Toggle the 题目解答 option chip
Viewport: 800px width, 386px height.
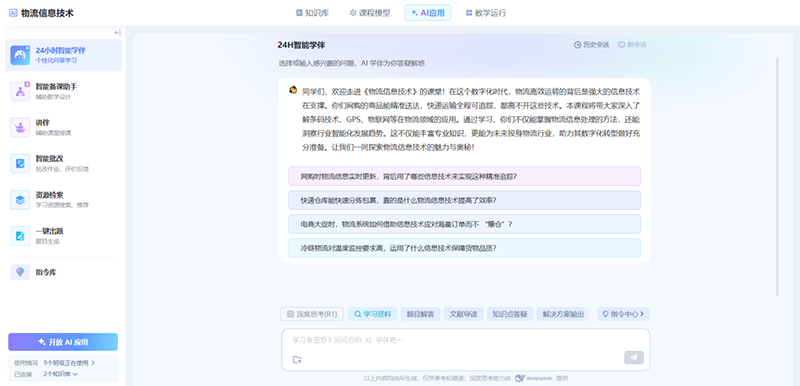[x=420, y=314]
